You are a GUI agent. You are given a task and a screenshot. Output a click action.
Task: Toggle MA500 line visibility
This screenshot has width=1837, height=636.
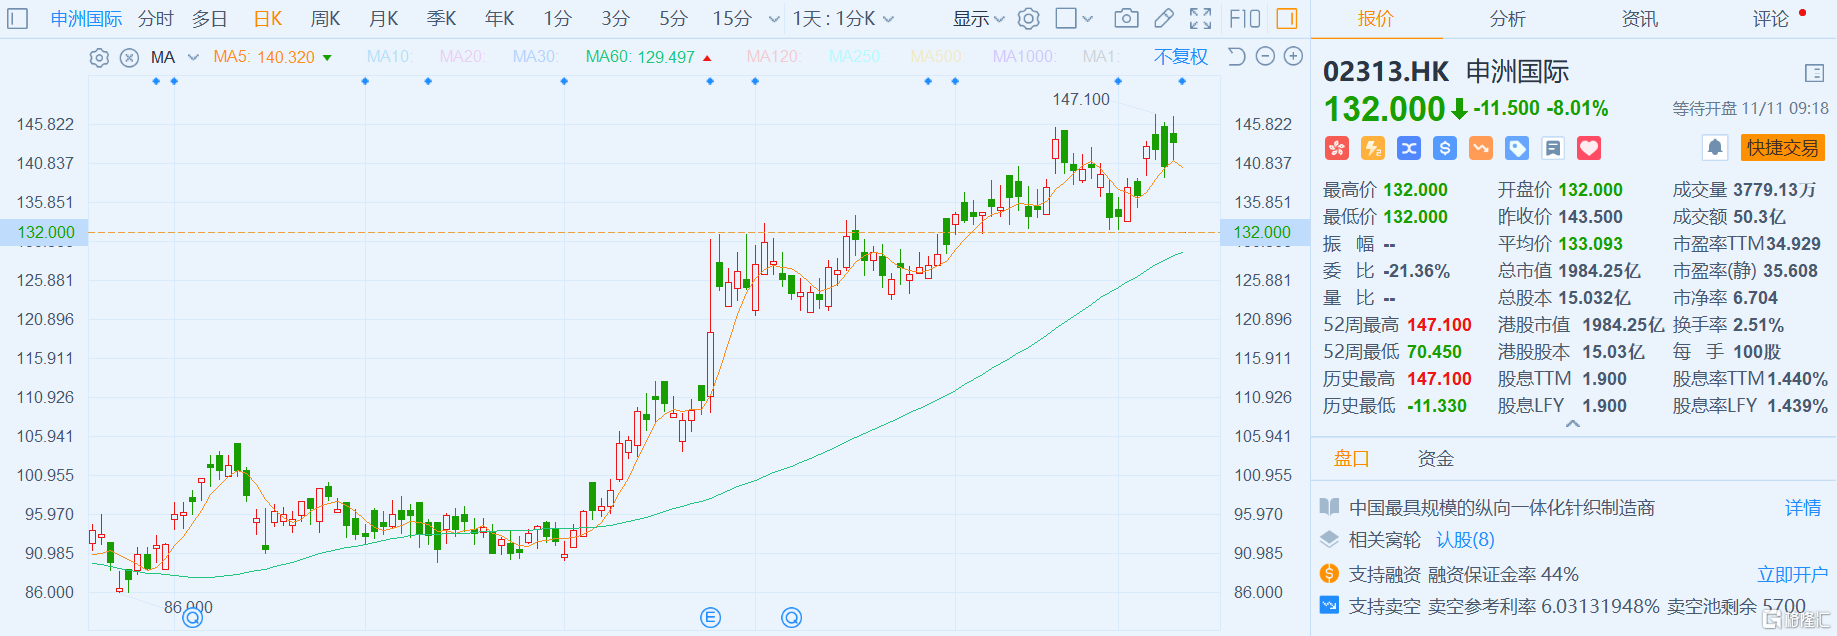click(x=937, y=57)
